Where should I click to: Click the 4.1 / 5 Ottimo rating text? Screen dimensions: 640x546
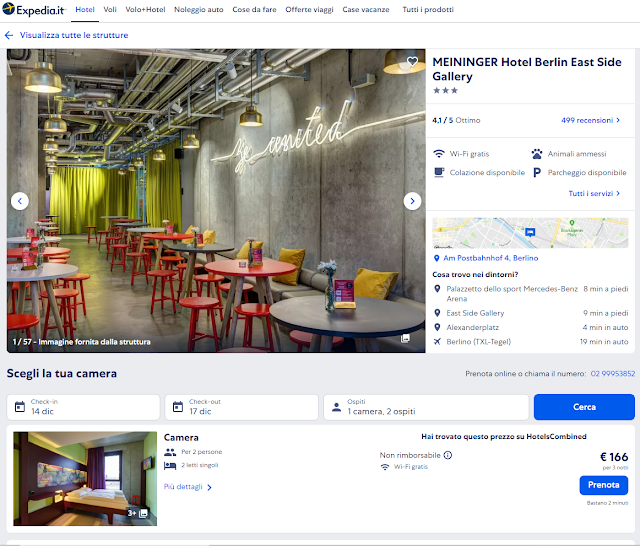(456, 120)
